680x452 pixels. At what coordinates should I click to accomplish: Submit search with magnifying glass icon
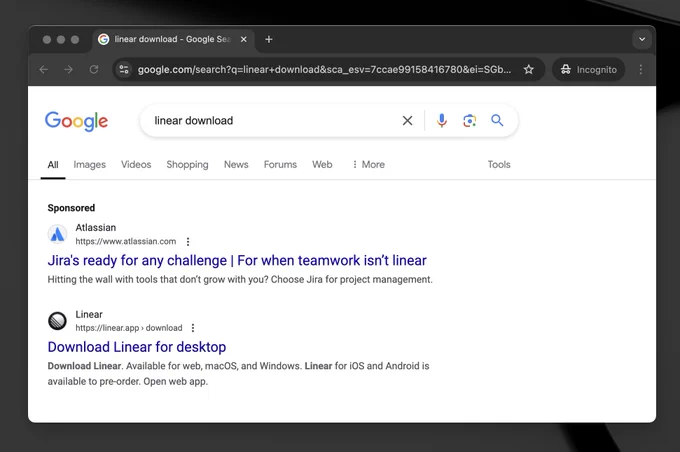tap(497, 120)
